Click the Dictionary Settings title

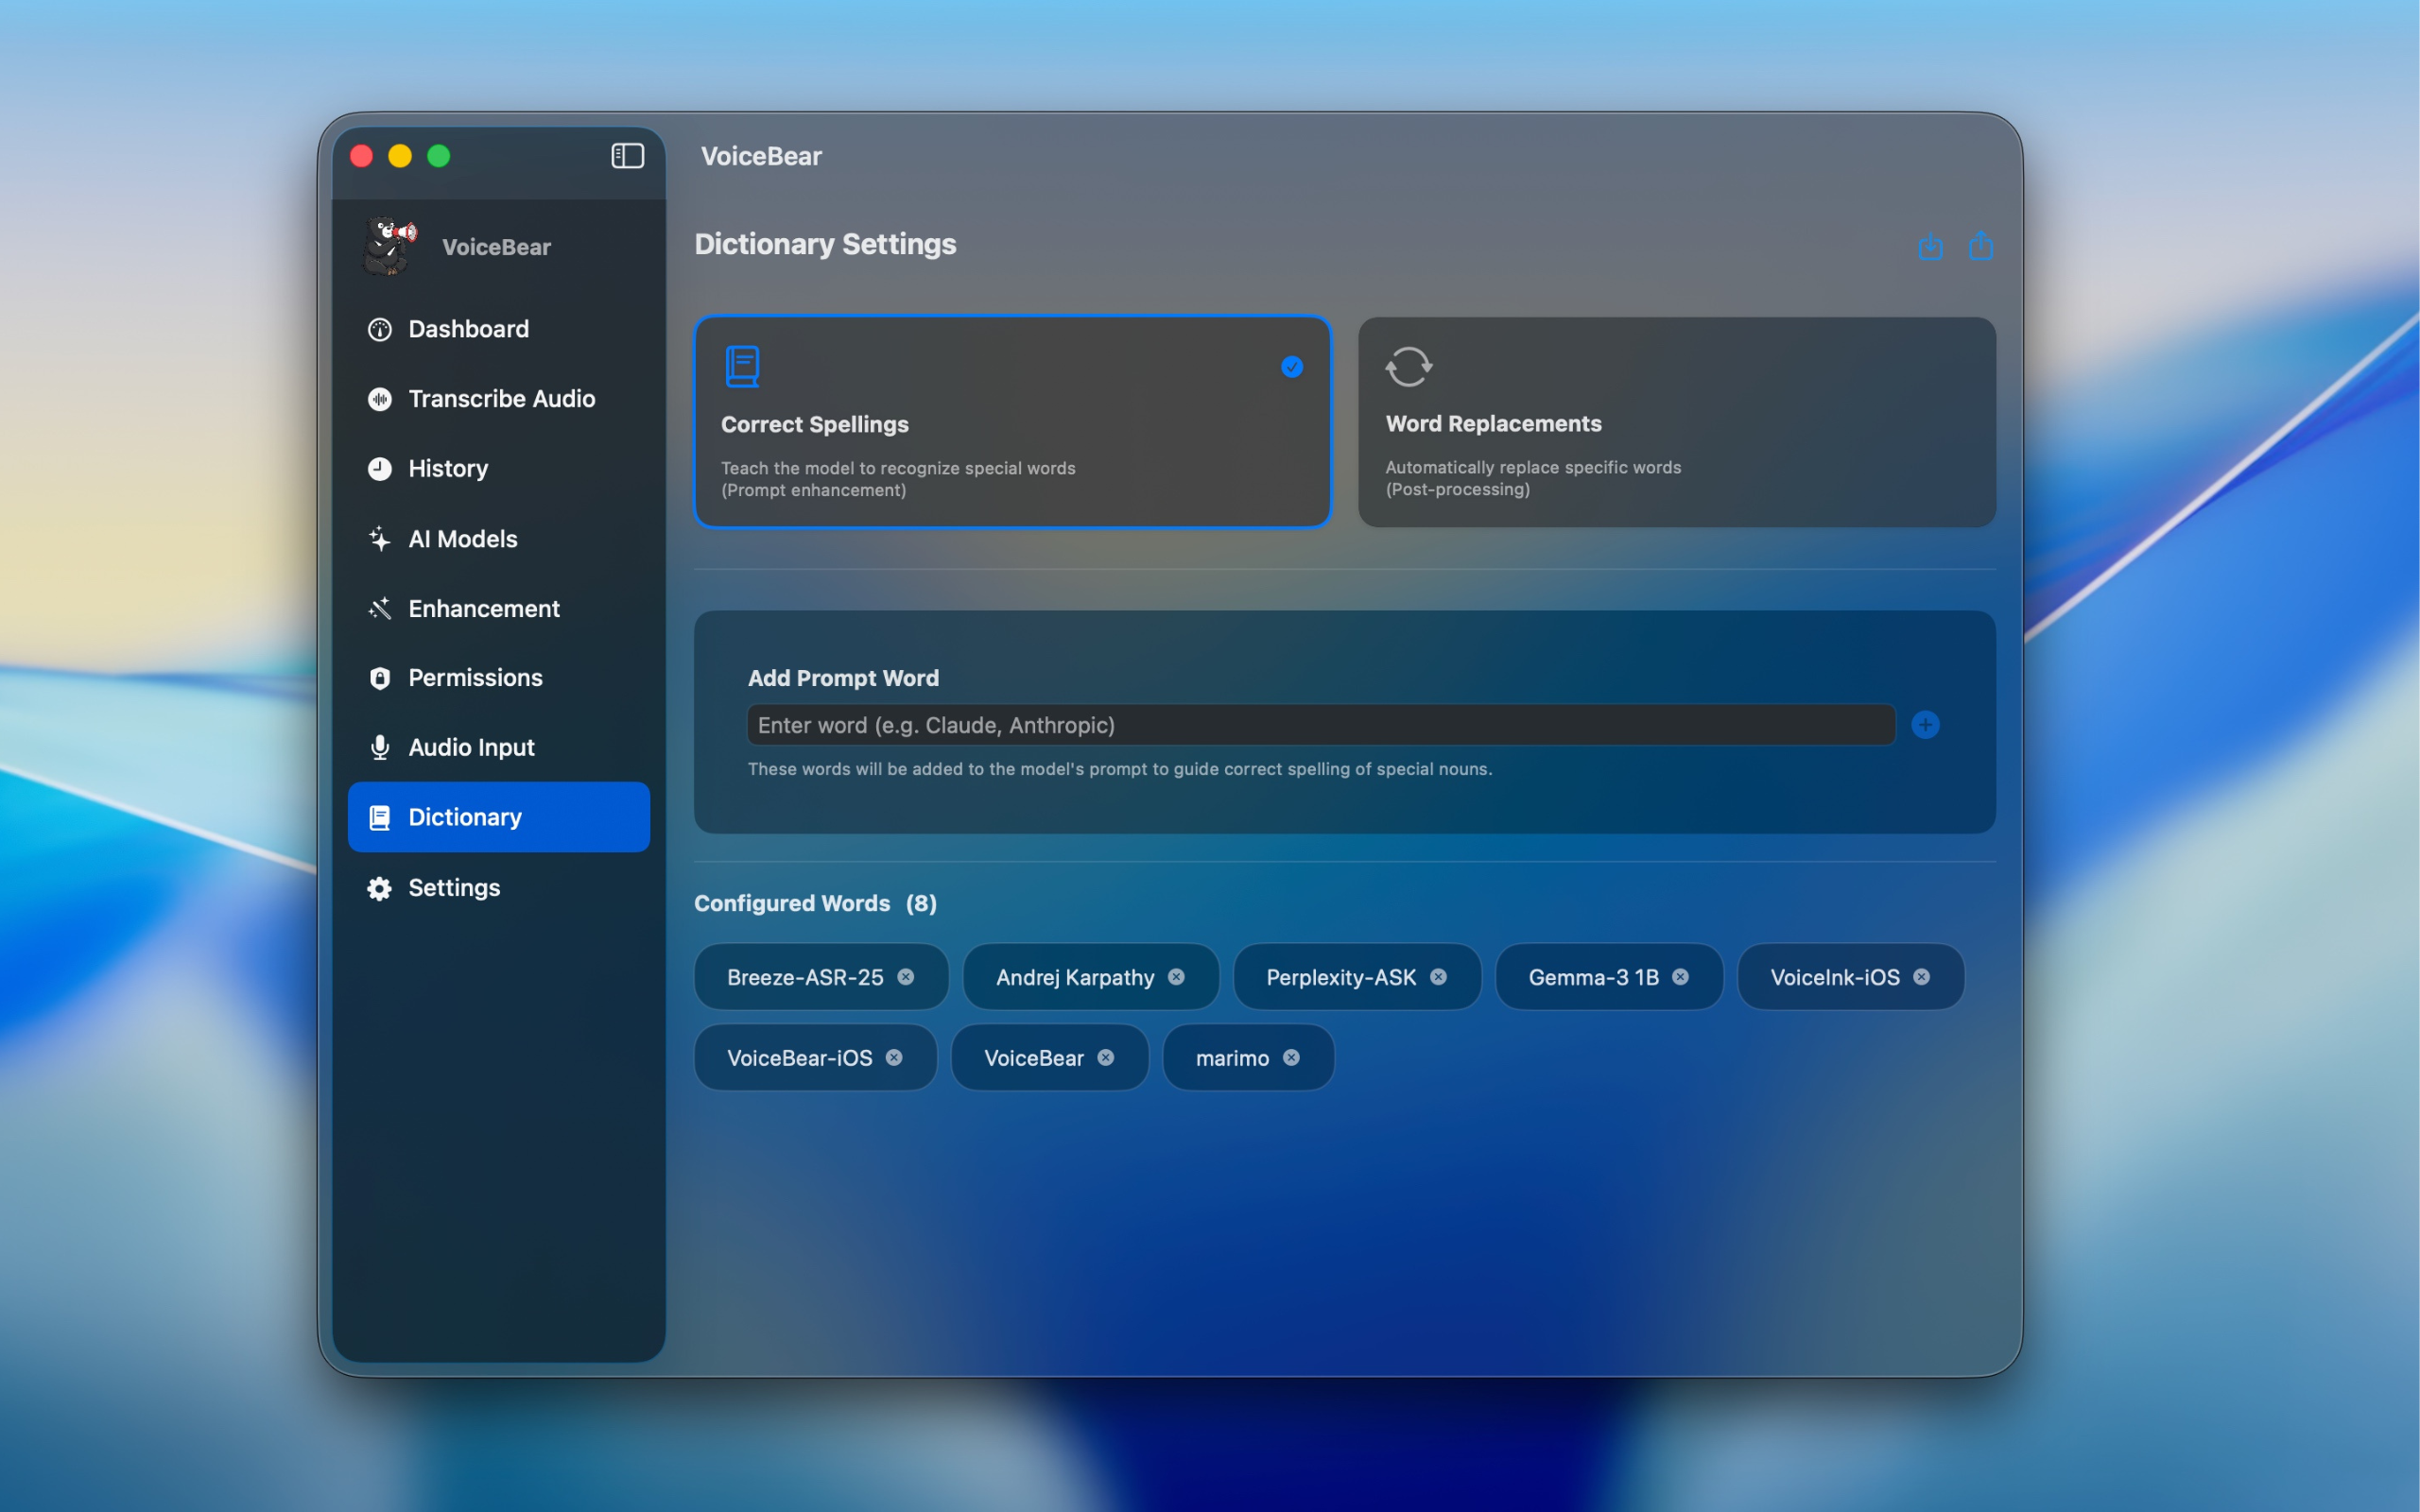pos(825,244)
